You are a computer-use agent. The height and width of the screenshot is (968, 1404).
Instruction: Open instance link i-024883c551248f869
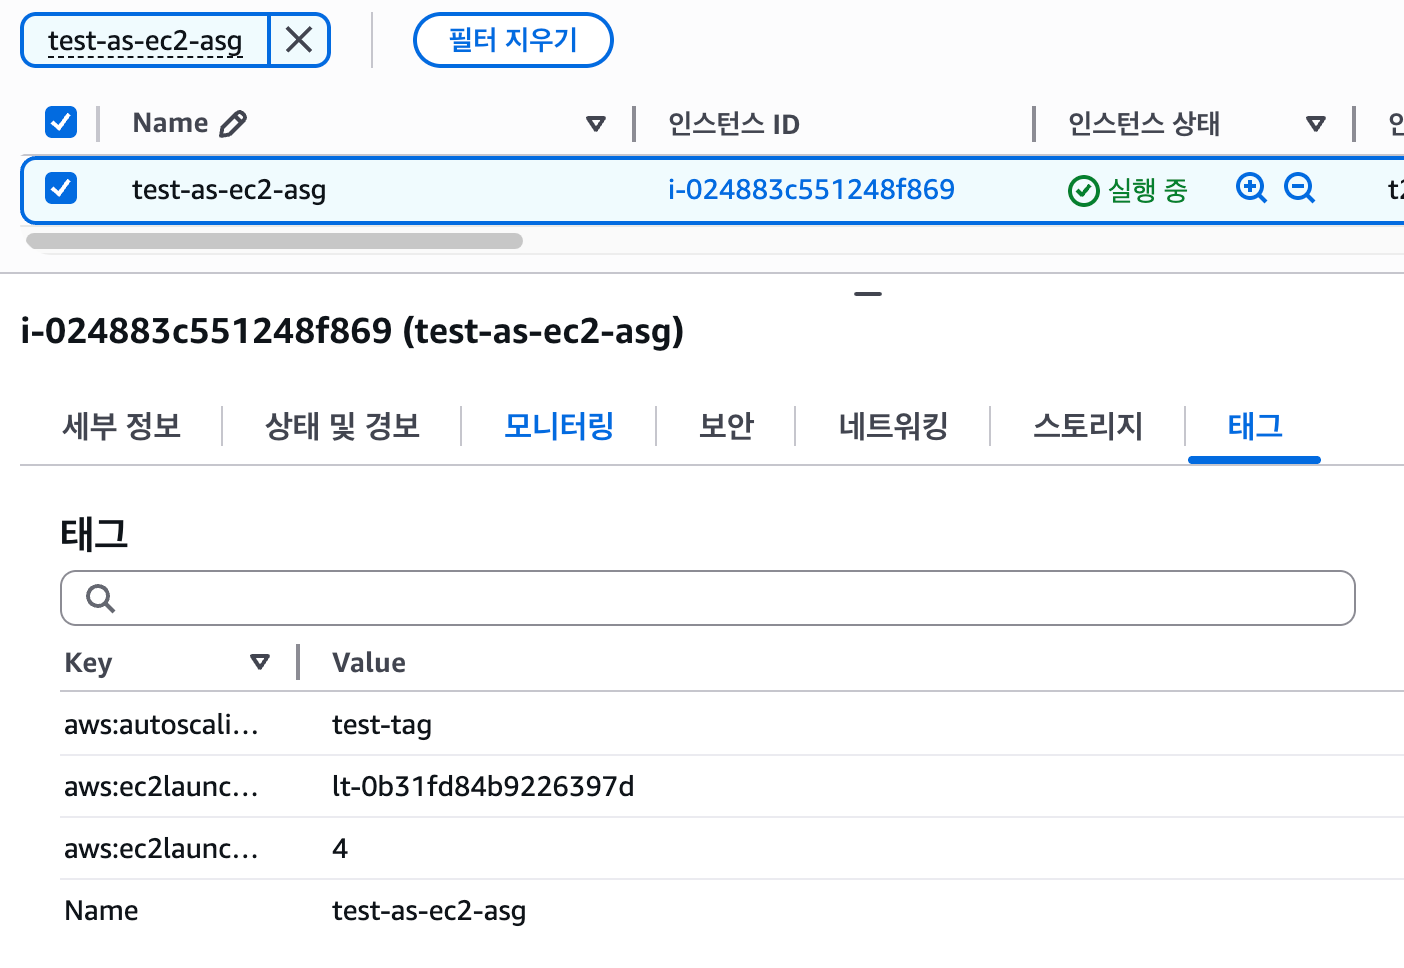point(811,189)
